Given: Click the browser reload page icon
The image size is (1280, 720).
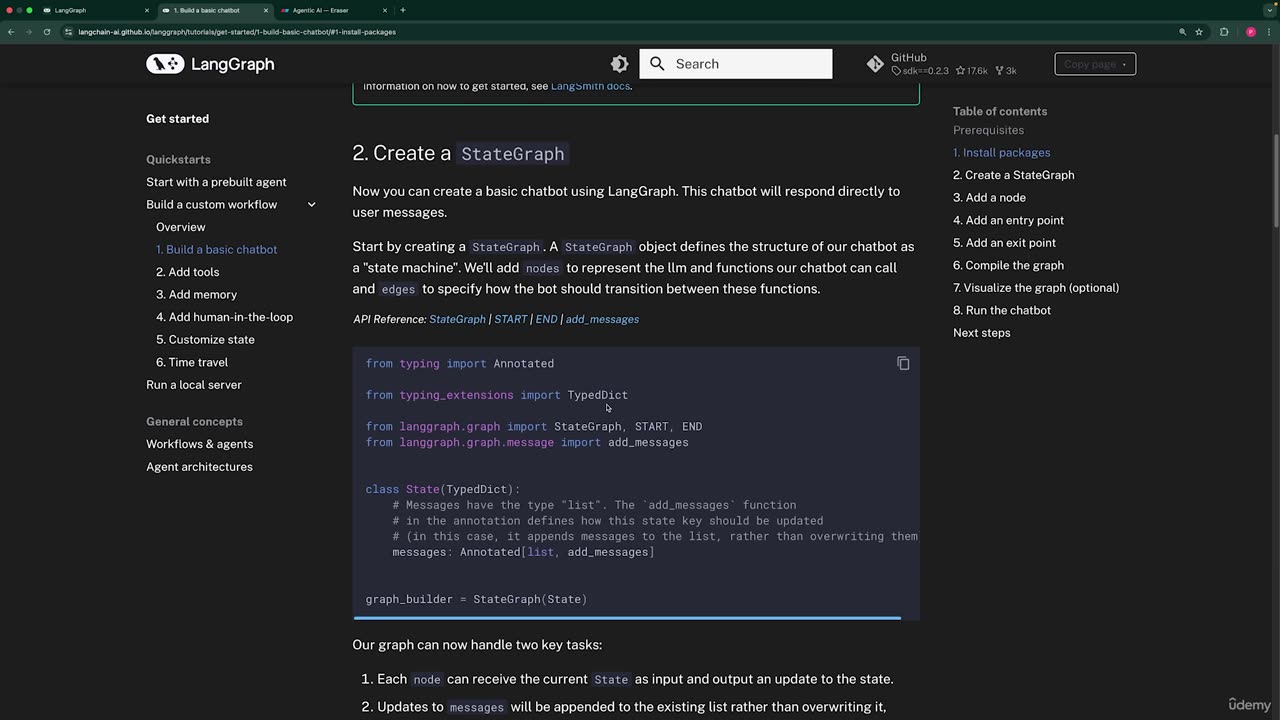Looking at the screenshot, I should tap(46, 32).
